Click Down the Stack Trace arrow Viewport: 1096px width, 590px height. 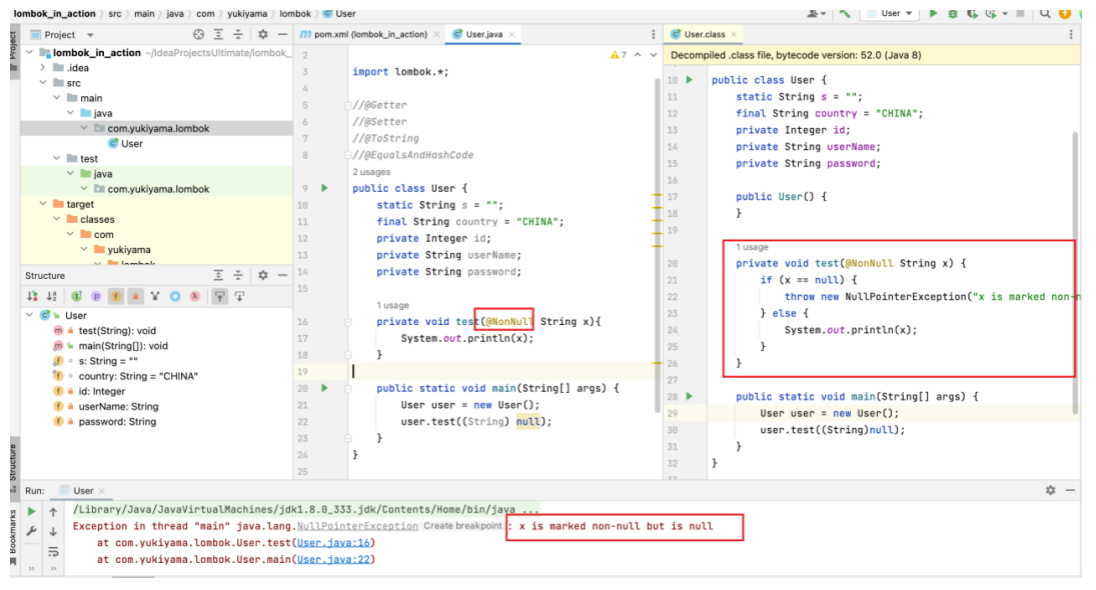(x=53, y=531)
